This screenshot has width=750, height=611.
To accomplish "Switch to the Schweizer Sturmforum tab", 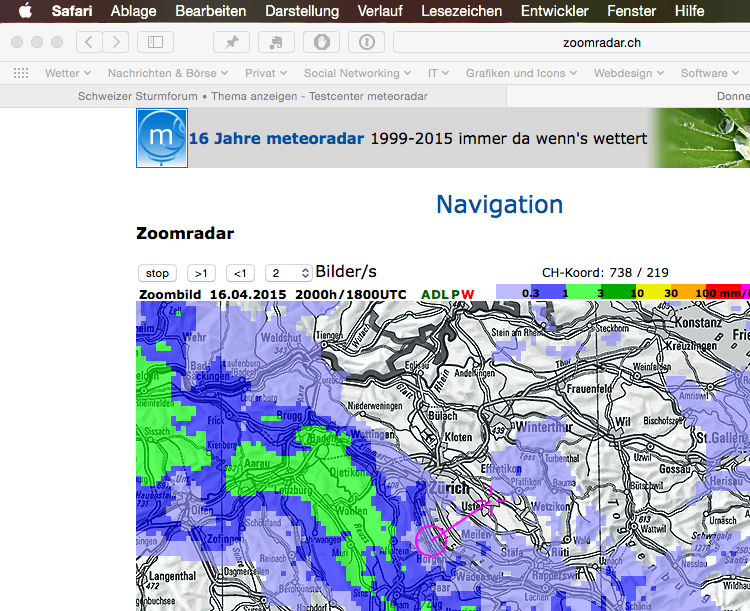I will click(x=252, y=96).
